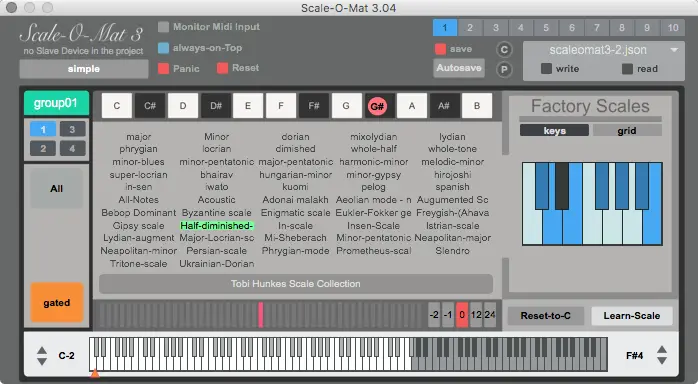Toggle always-on-Top checkbox
Viewport: 698px width, 384px height.
click(x=163, y=48)
